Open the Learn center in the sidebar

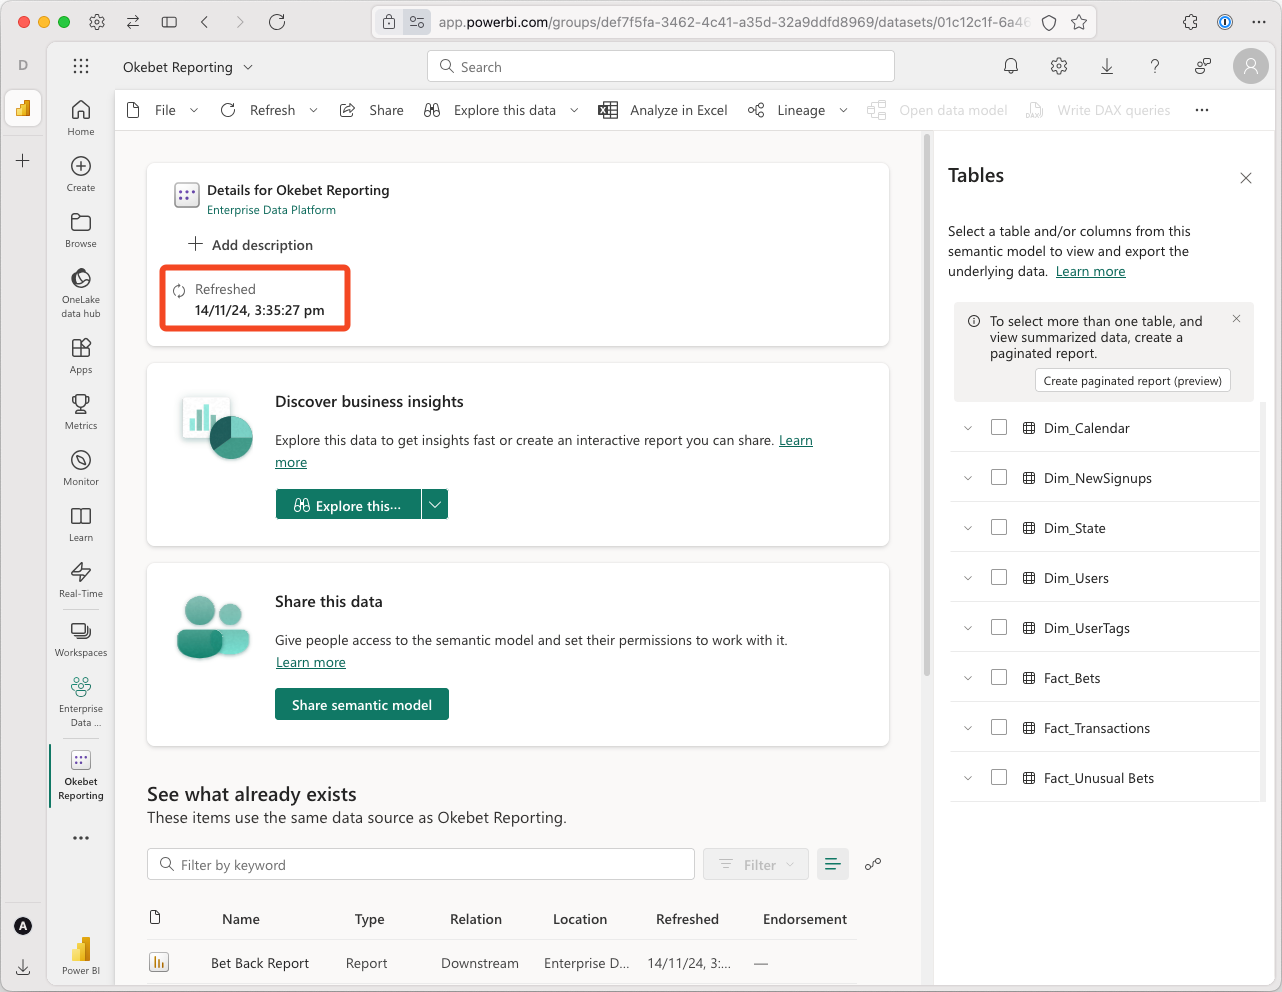(81, 523)
